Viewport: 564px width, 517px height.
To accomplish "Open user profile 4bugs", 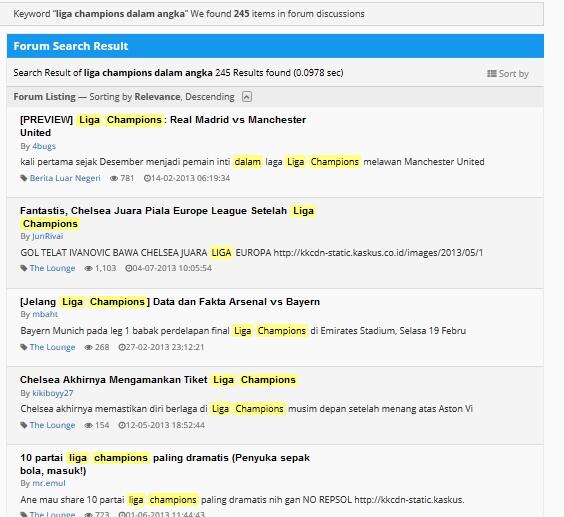I will [x=44, y=146].
